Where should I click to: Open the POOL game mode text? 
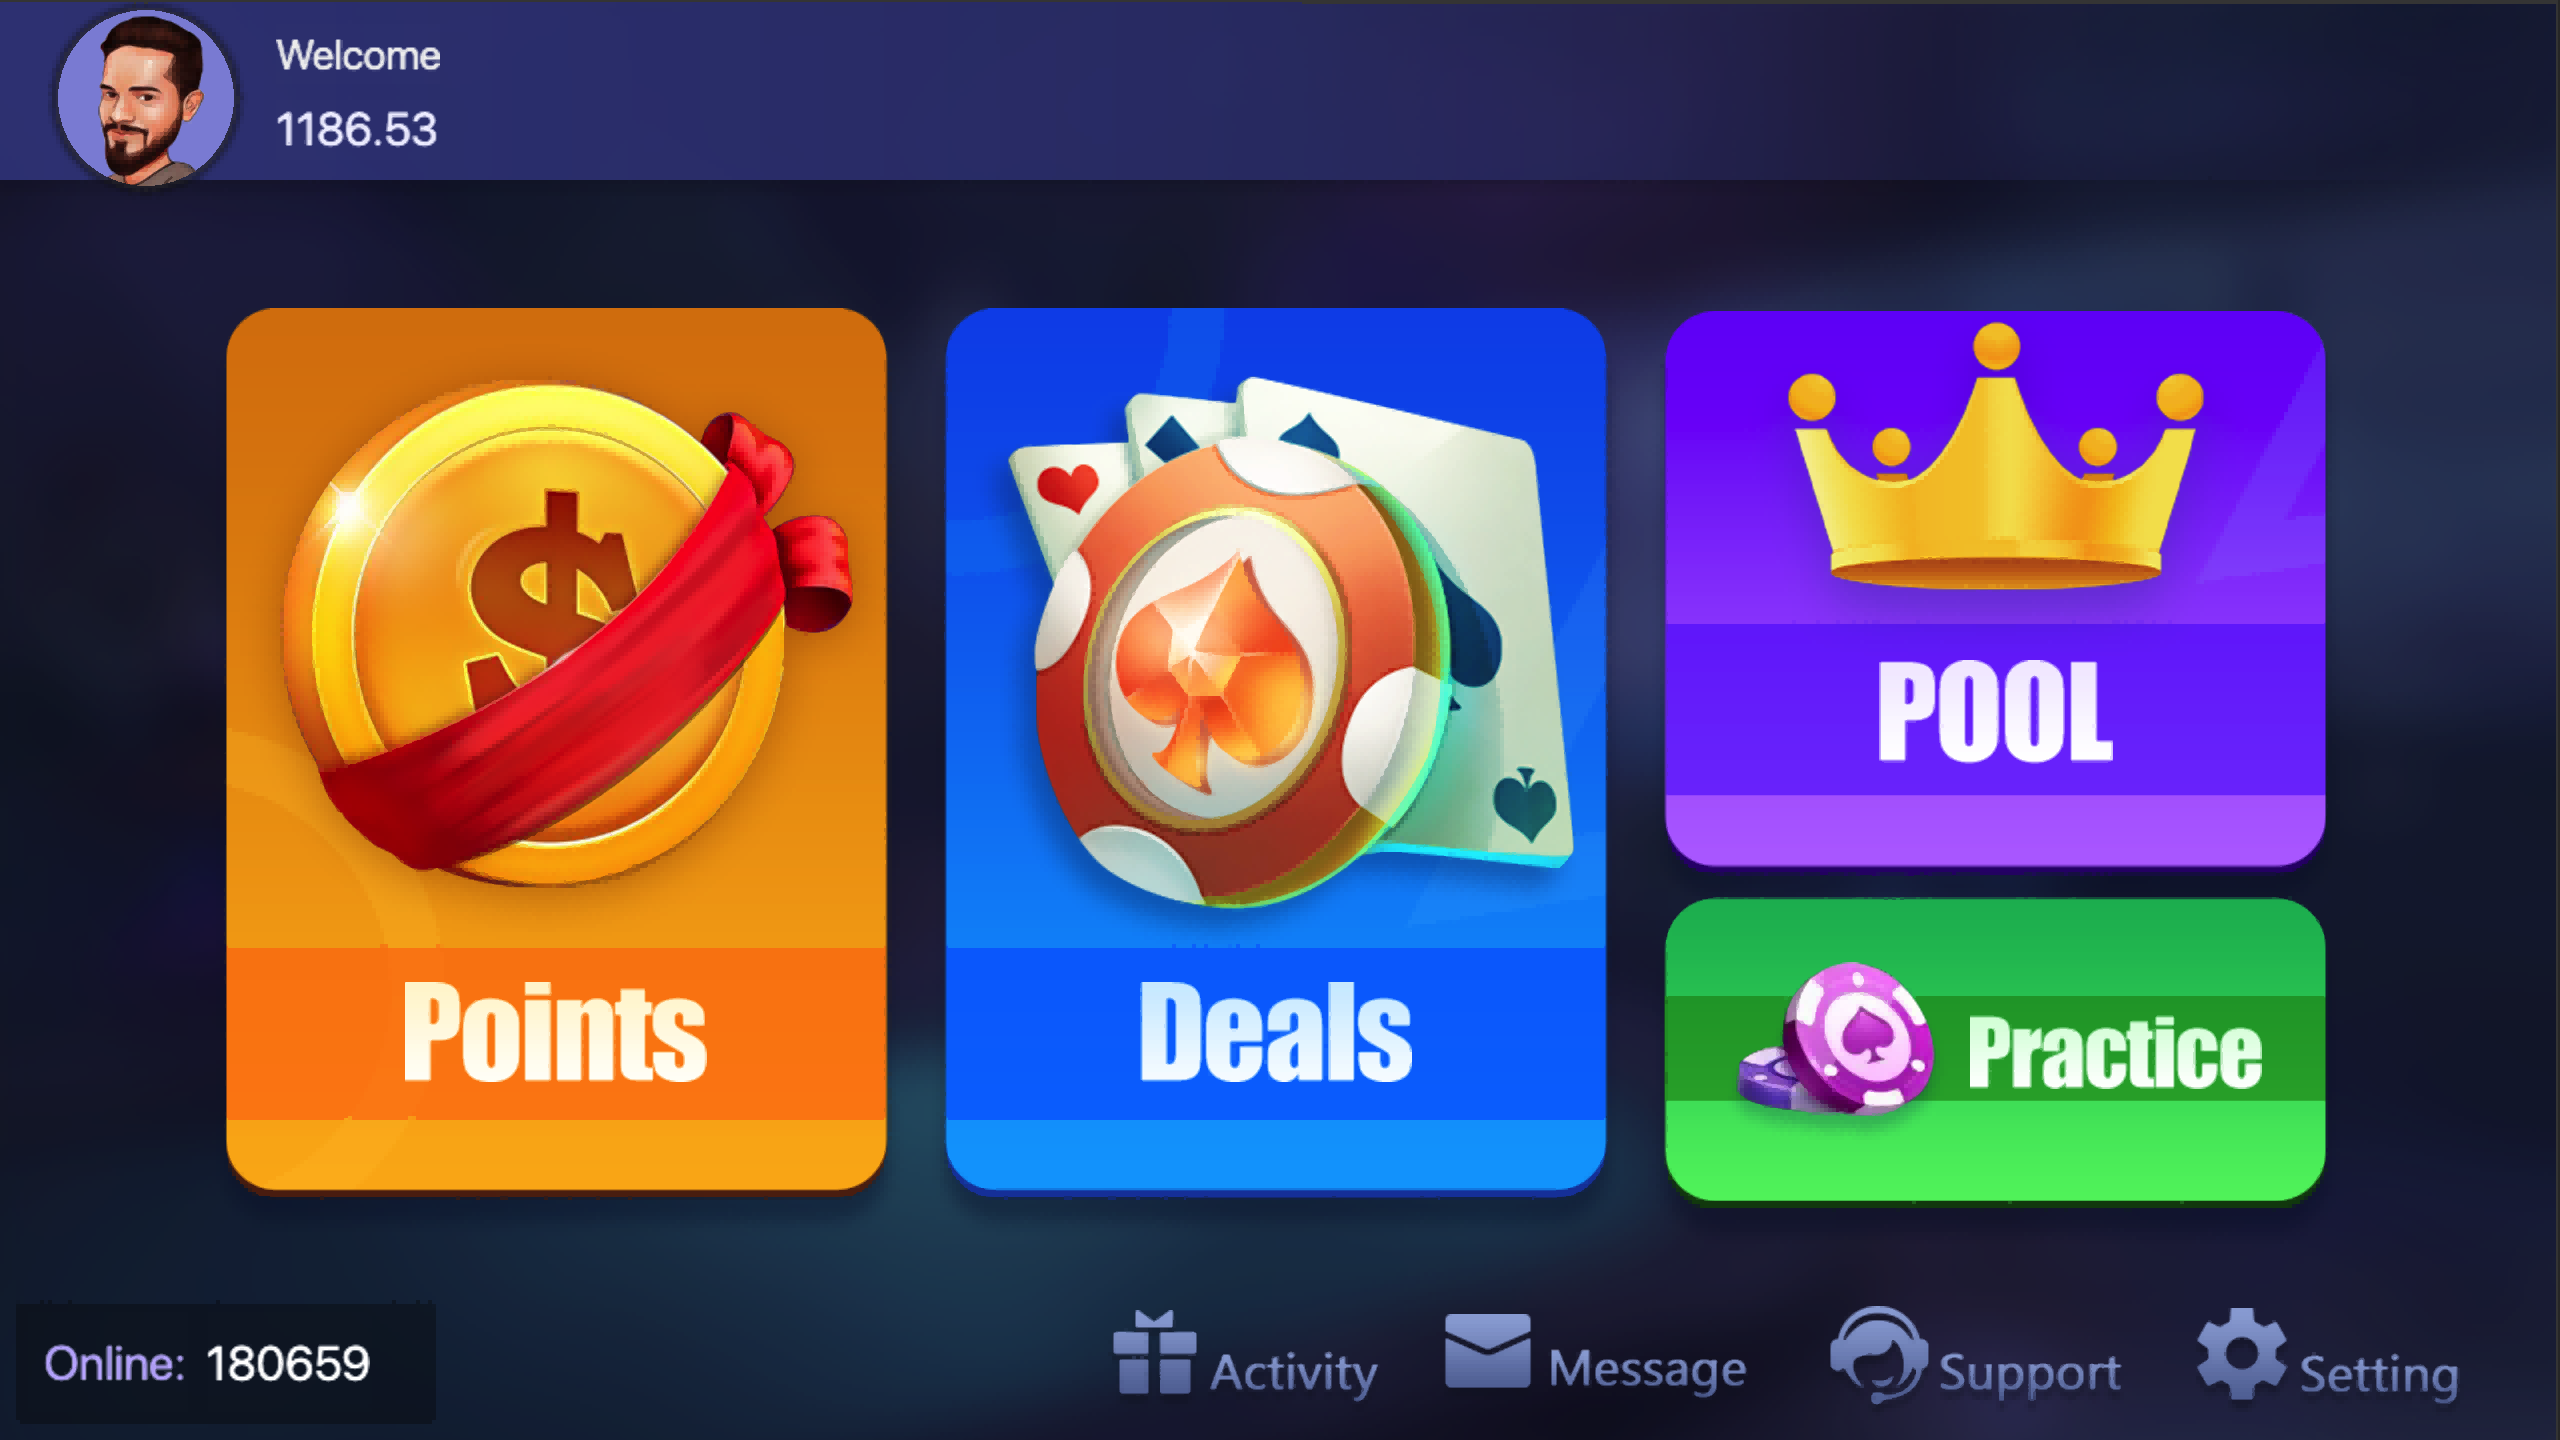[x=1995, y=711]
